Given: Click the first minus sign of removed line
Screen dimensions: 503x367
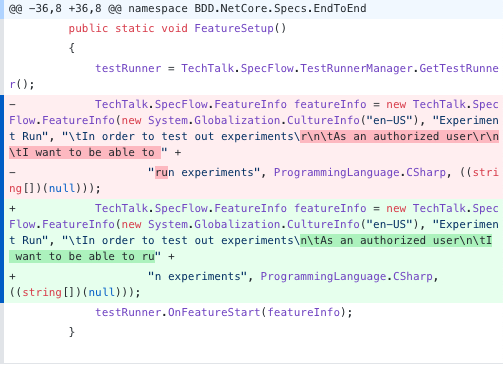Looking at the screenshot, I should pos(12,104).
